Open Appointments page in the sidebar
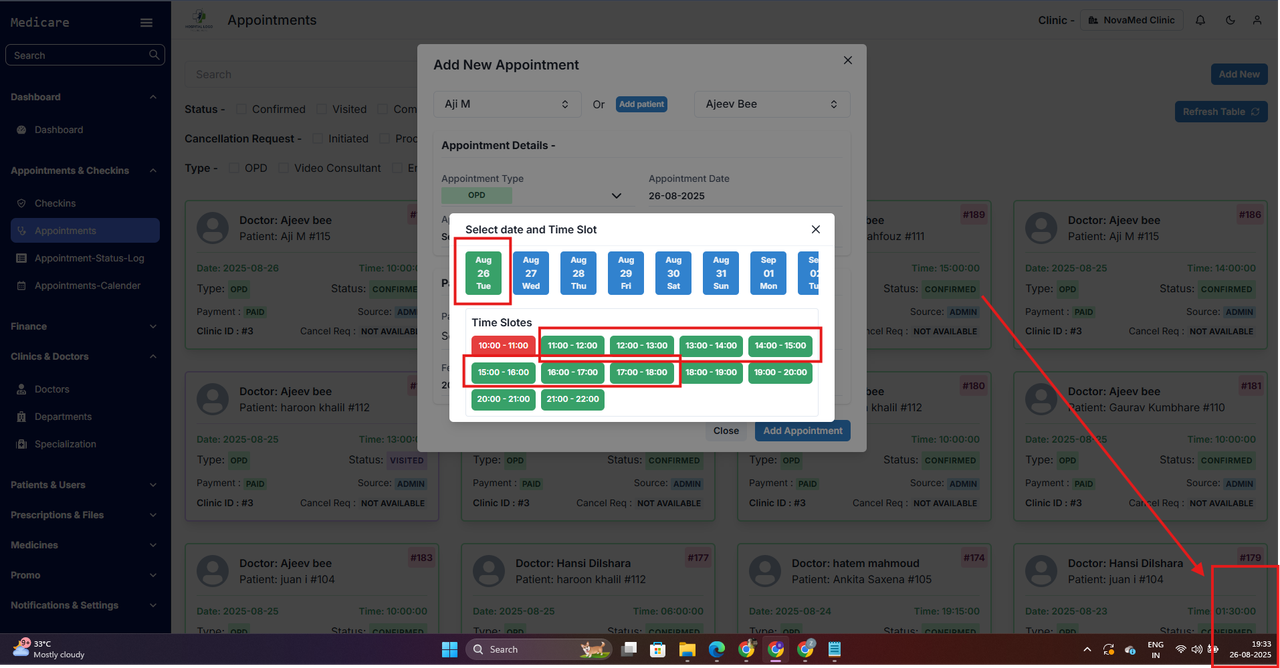The image size is (1280, 668). point(84,231)
